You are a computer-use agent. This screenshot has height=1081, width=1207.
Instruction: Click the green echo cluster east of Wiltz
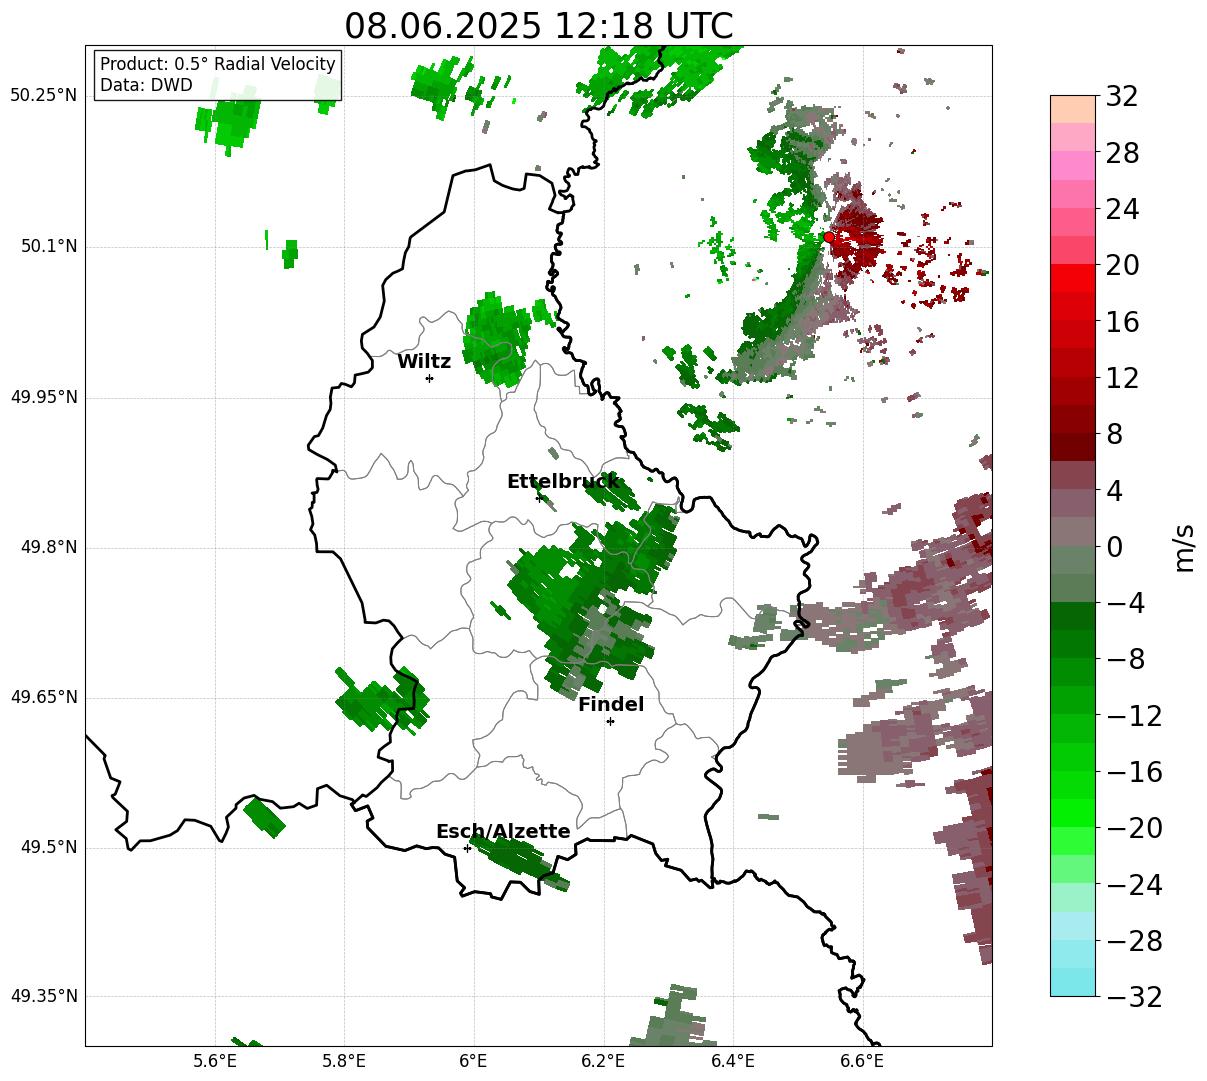point(497,338)
